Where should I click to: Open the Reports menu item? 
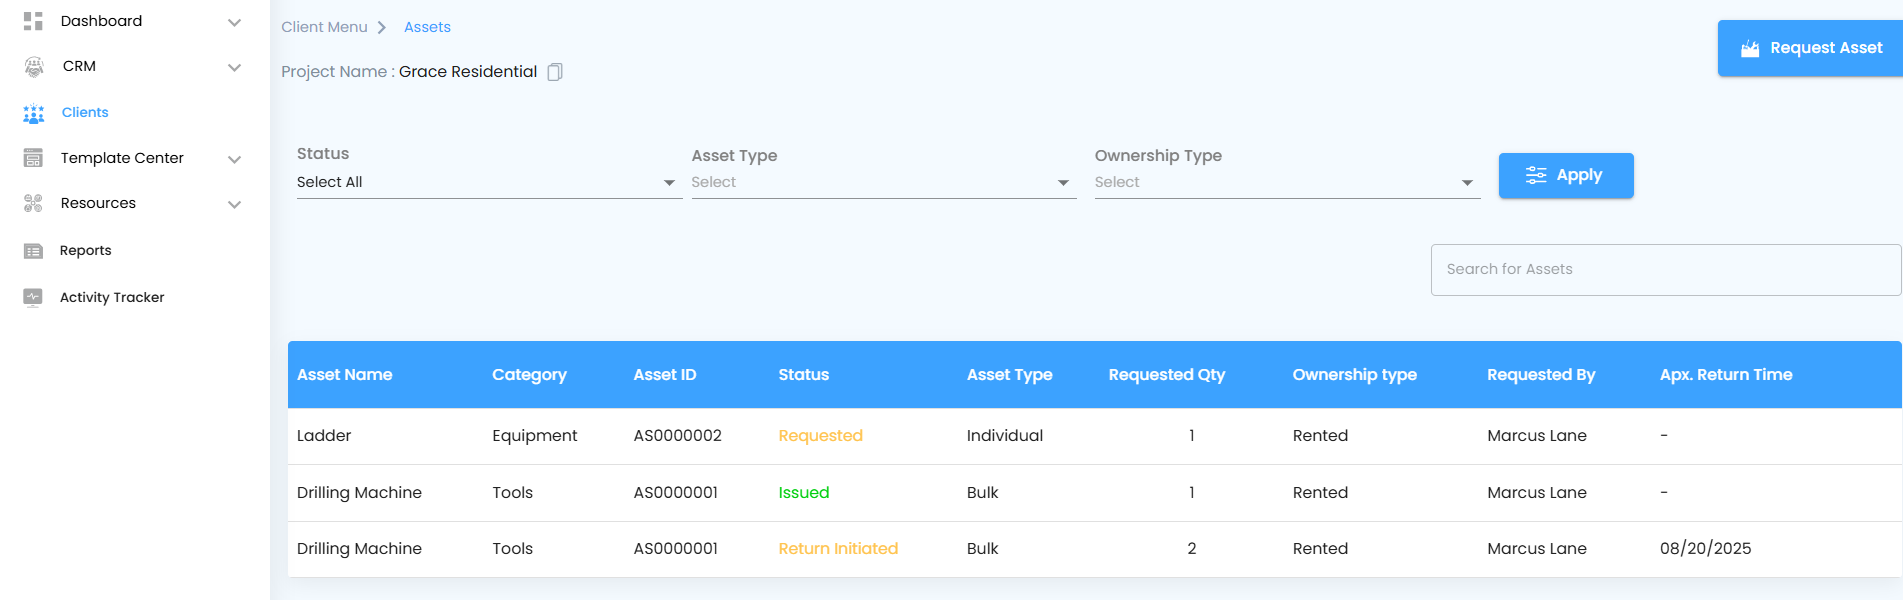click(x=86, y=251)
